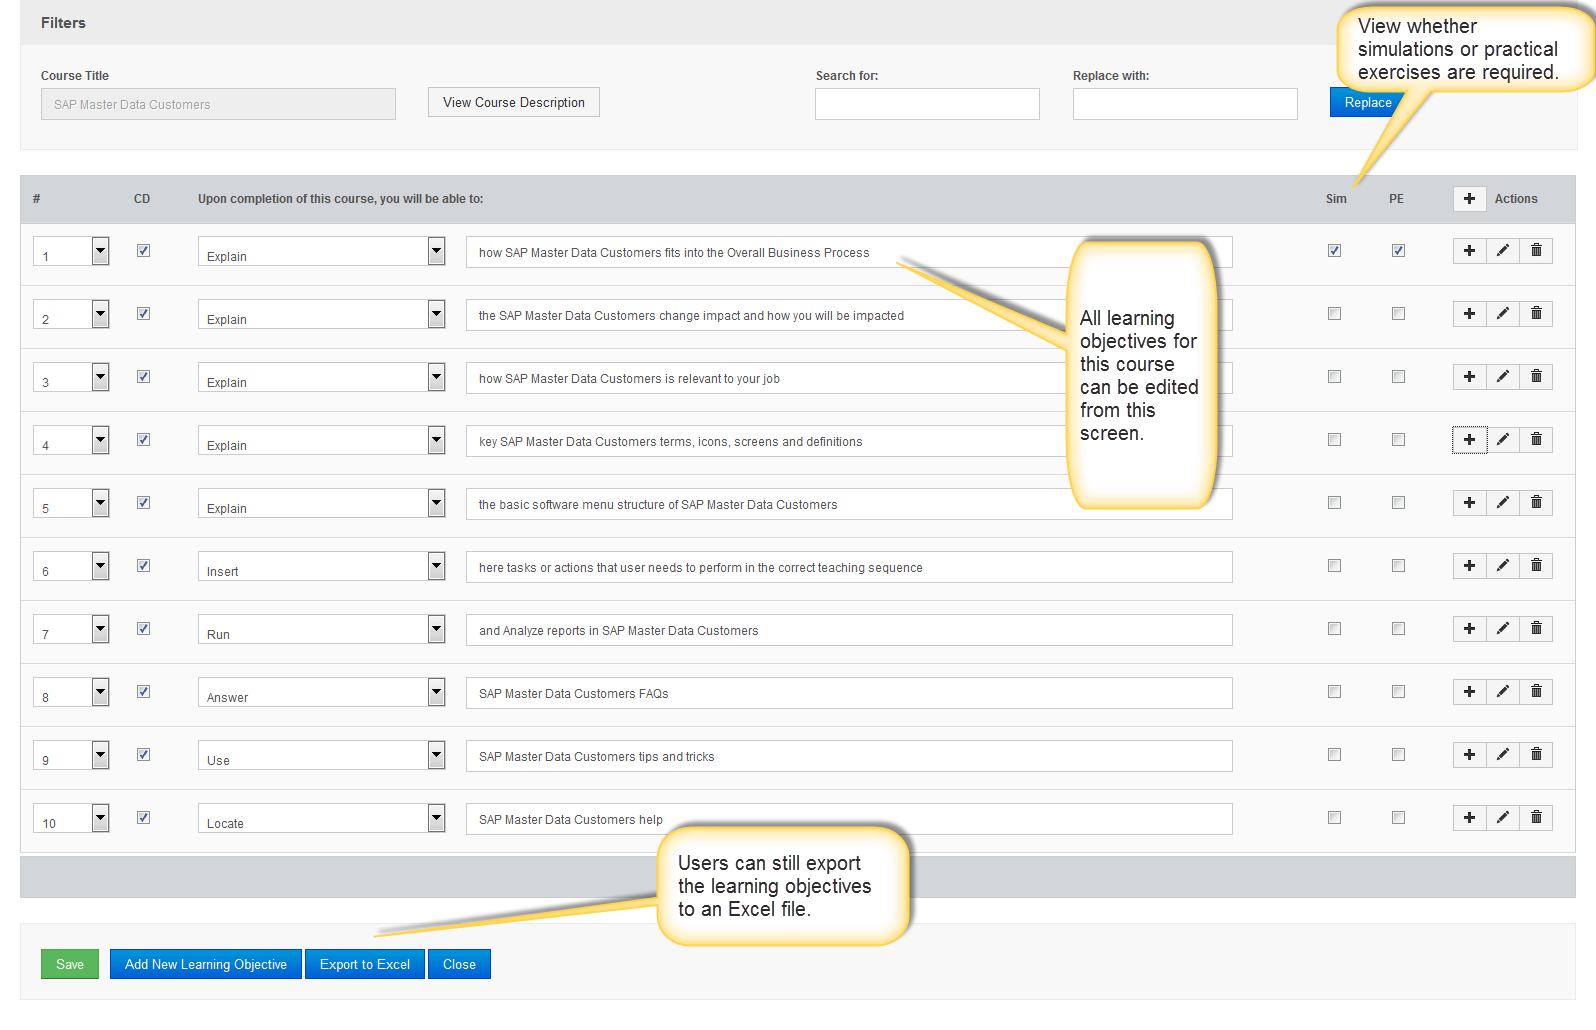This screenshot has height=1030, width=1596.
Task: Delete objective 8 using the trash icon
Action: coord(1536,692)
